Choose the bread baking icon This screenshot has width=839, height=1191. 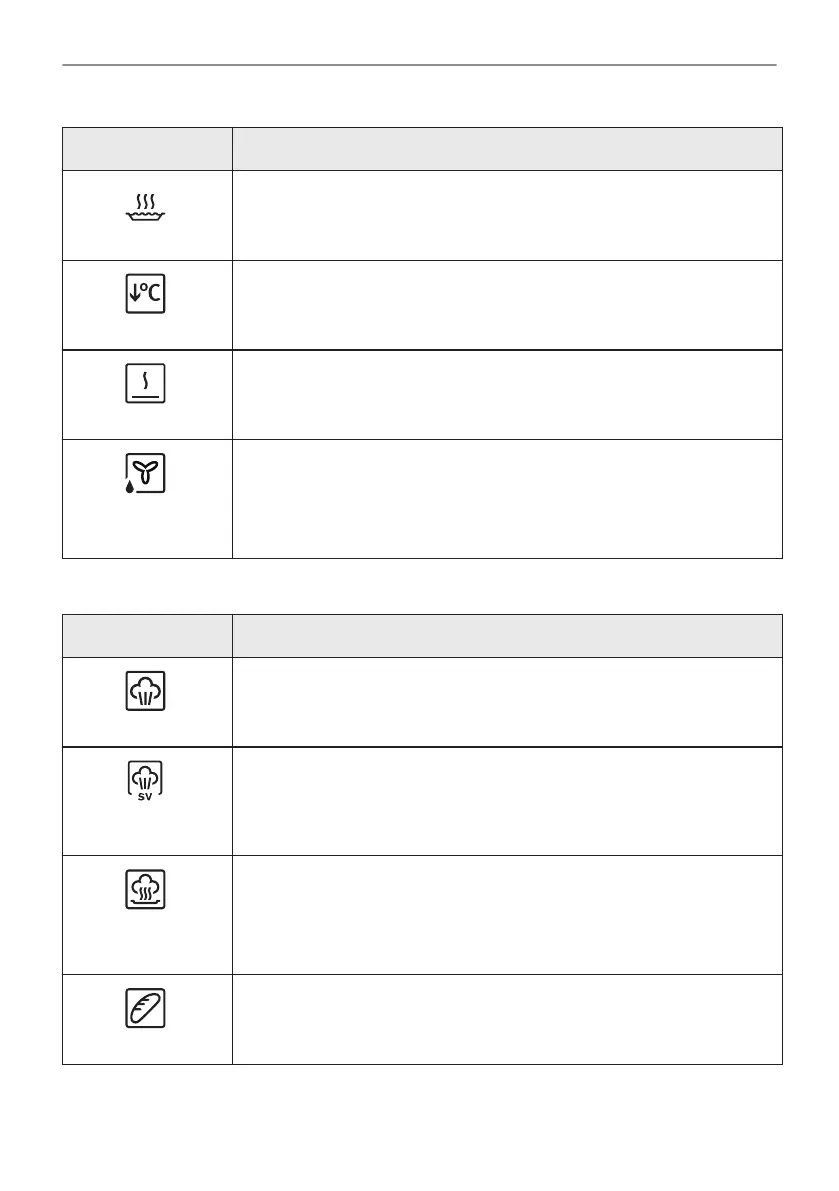click(146, 1008)
